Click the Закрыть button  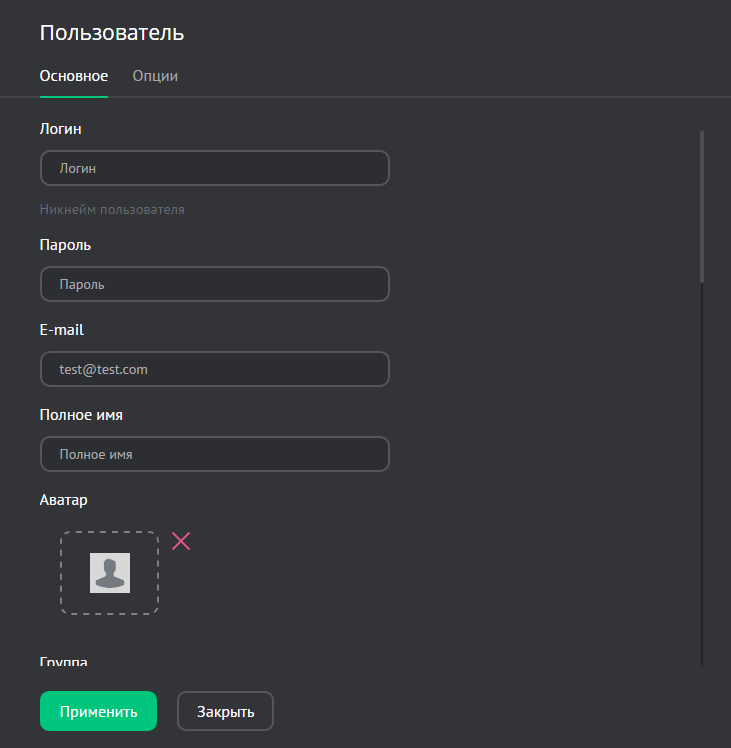click(225, 712)
